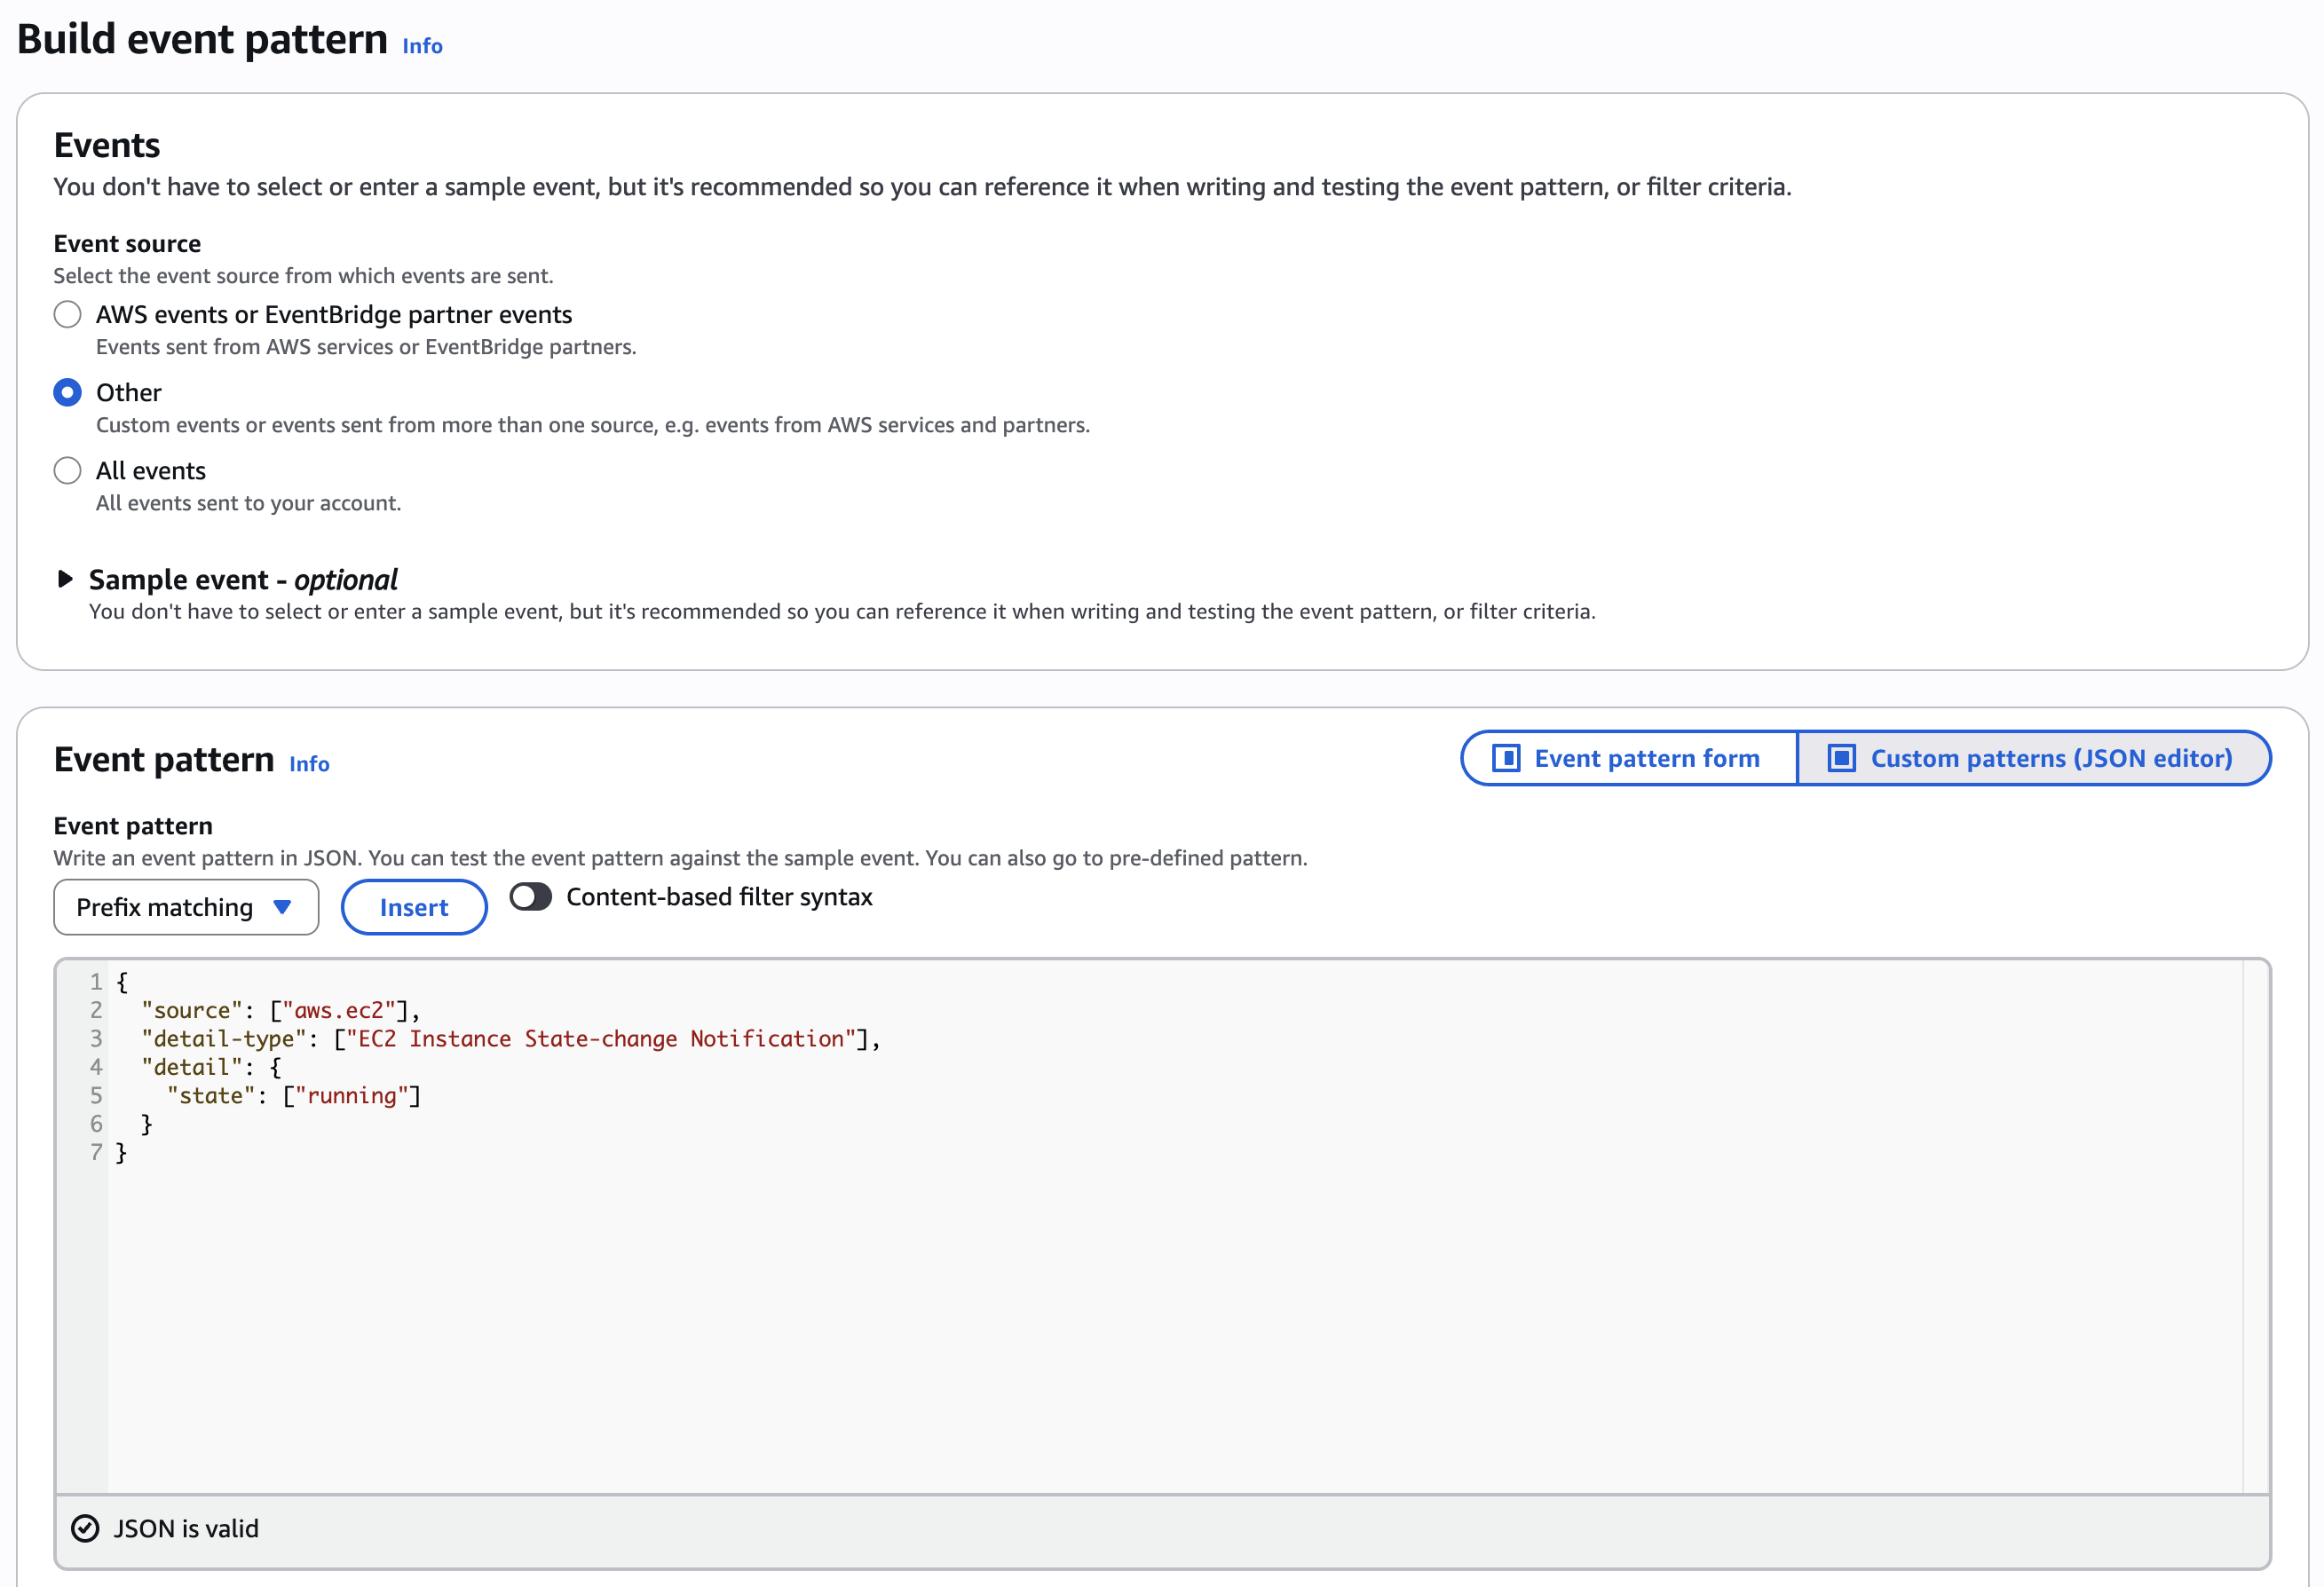This screenshot has width=2324, height=1587.
Task: Select the Other event source option
Action: pyautogui.click(x=67, y=392)
